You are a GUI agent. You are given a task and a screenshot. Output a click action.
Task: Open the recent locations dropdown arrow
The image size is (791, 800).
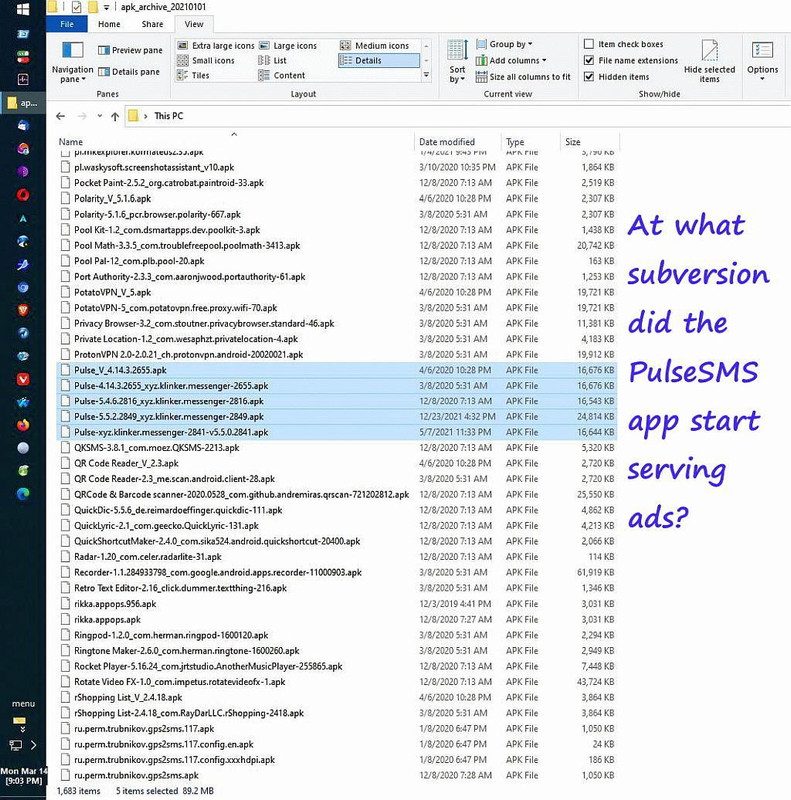tap(100, 116)
